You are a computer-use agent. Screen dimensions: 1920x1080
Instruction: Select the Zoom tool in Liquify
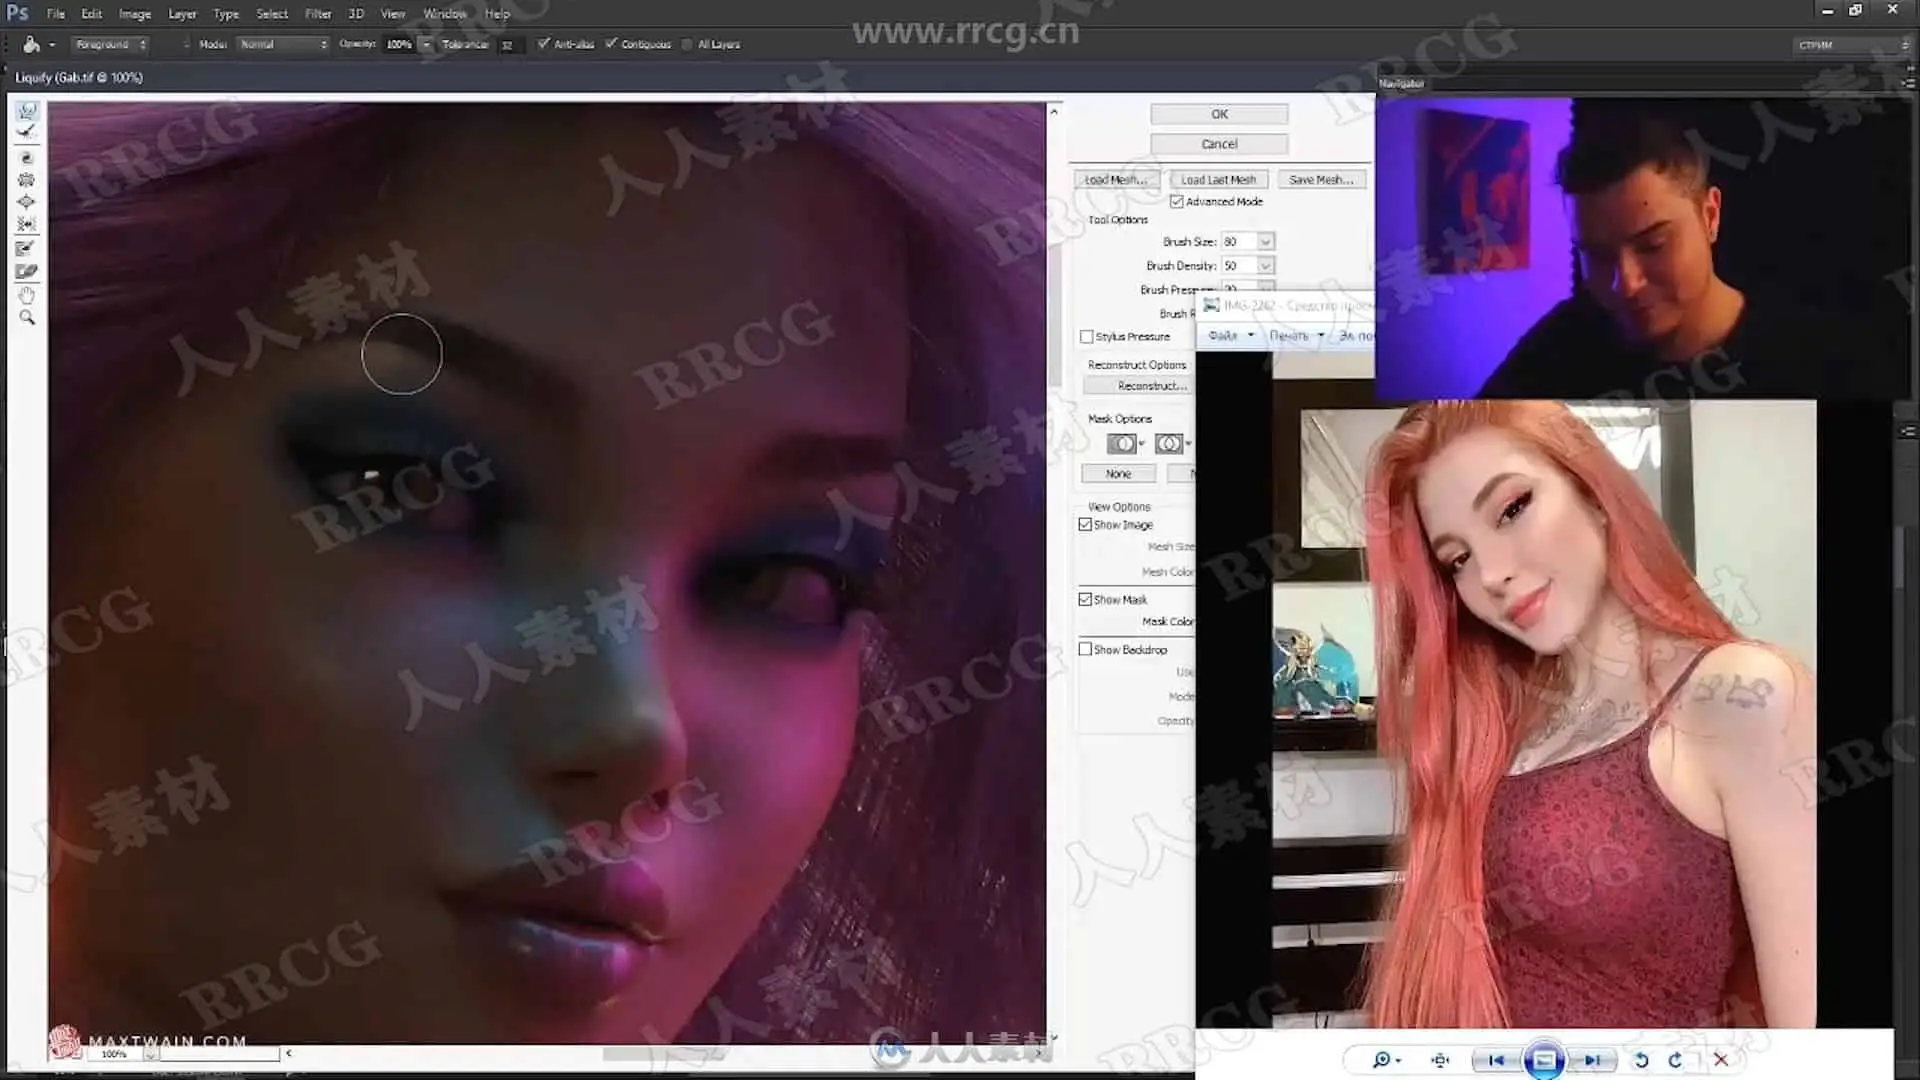pyautogui.click(x=27, y=318)
